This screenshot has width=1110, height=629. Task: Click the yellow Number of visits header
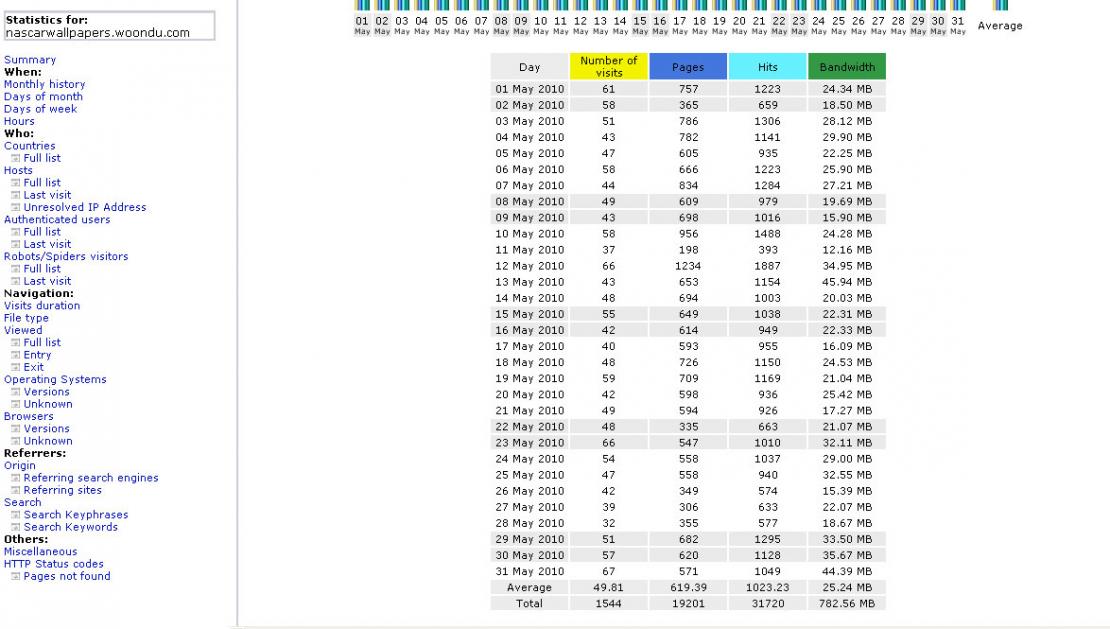pyautogui.click(x=609, y=67)
